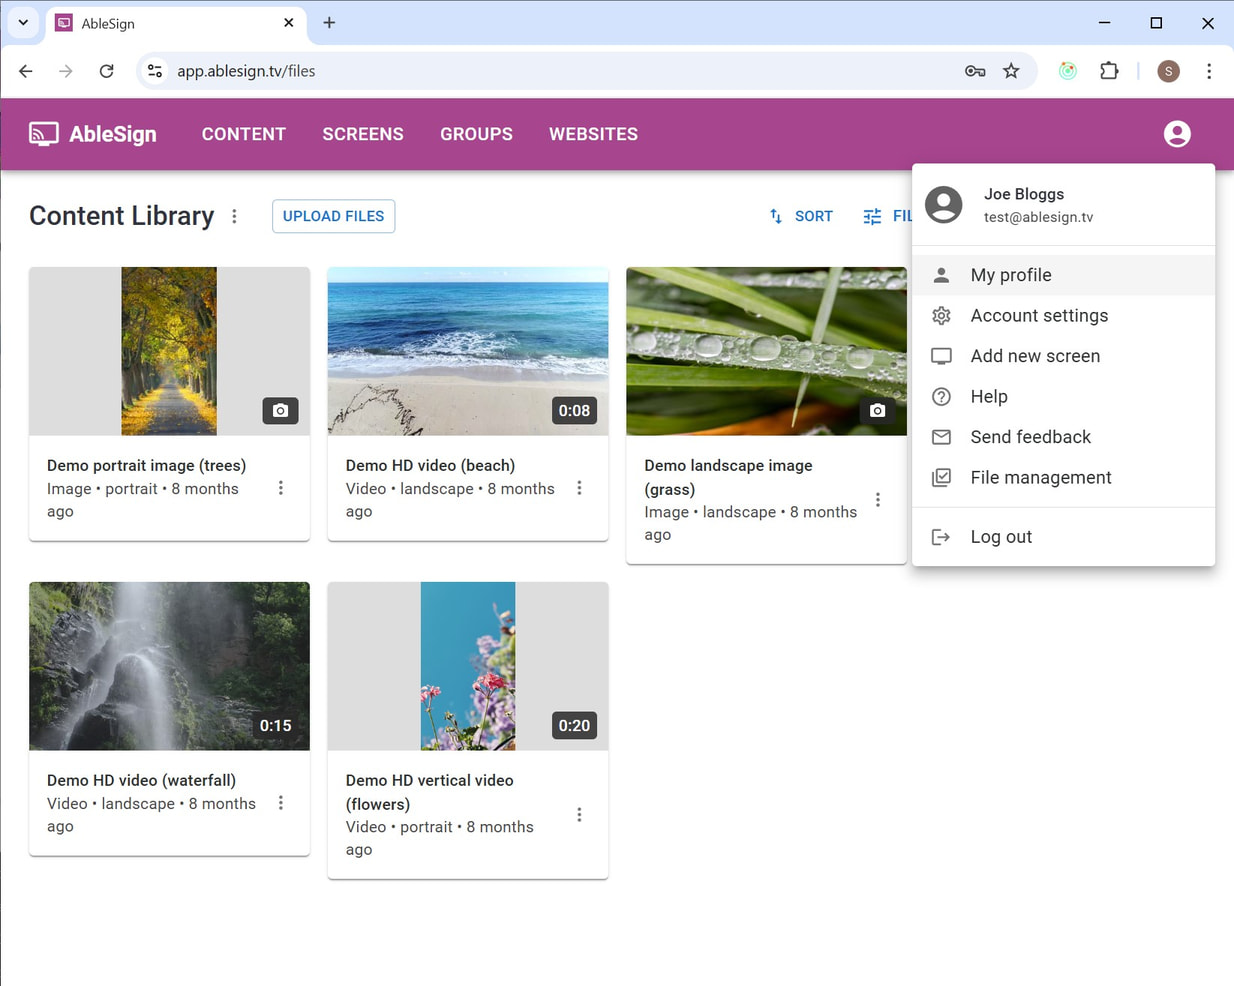1234x986 pixels.
Task: Open Content Library options menu
Action: click(234, 216)
